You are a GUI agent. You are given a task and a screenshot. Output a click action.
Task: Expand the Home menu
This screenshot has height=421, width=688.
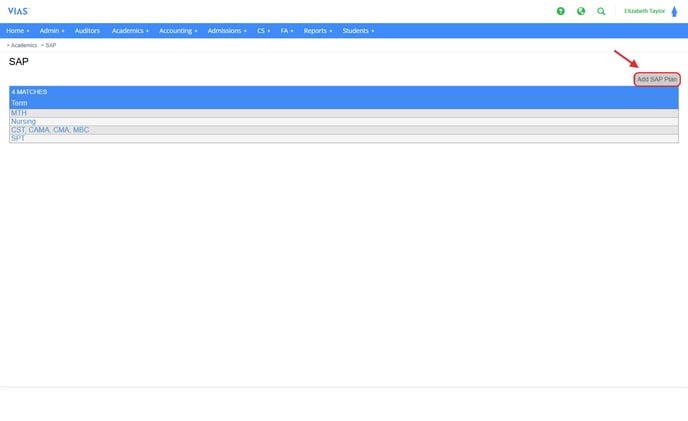click(x=18, y=31)
